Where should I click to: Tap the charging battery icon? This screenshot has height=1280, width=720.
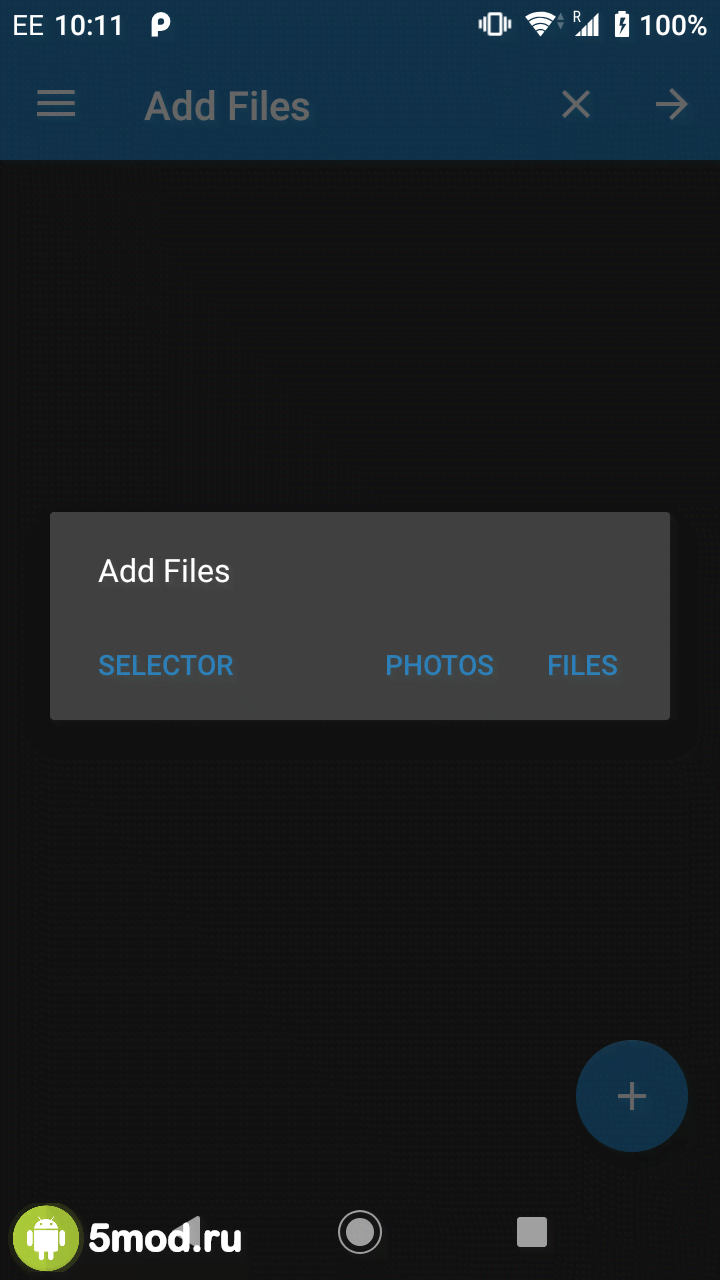(622, 25)
